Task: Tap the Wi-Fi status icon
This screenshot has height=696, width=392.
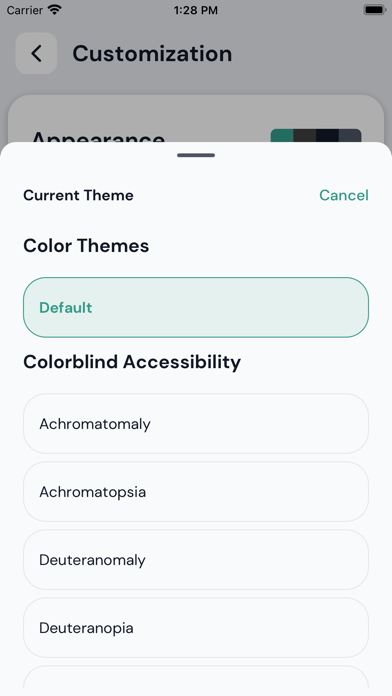Action: pyautogui.click(x=55, y=10)
